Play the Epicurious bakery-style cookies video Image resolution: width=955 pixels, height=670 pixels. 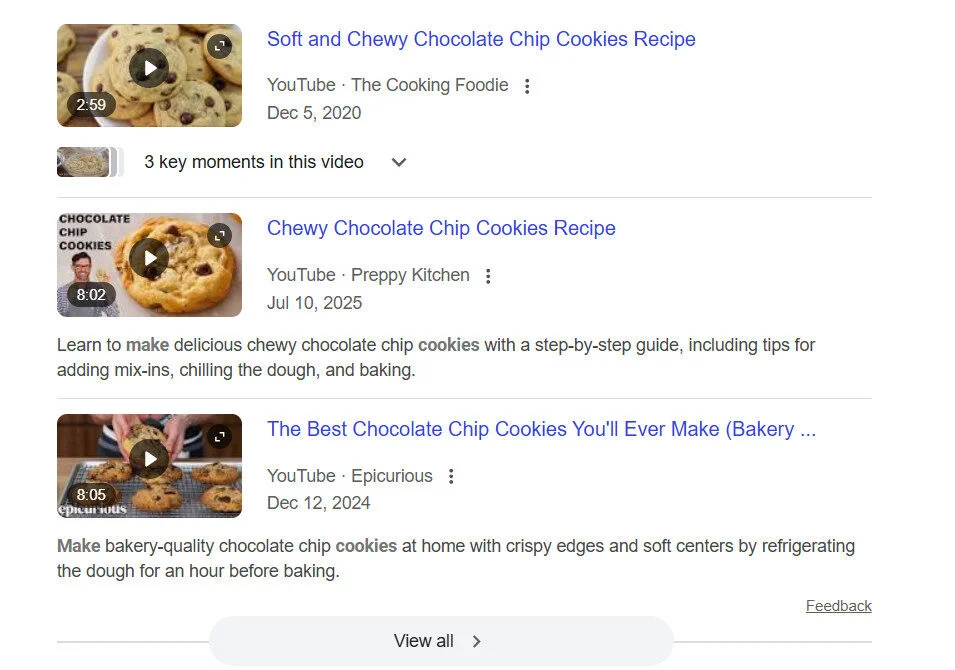(148, 458)
